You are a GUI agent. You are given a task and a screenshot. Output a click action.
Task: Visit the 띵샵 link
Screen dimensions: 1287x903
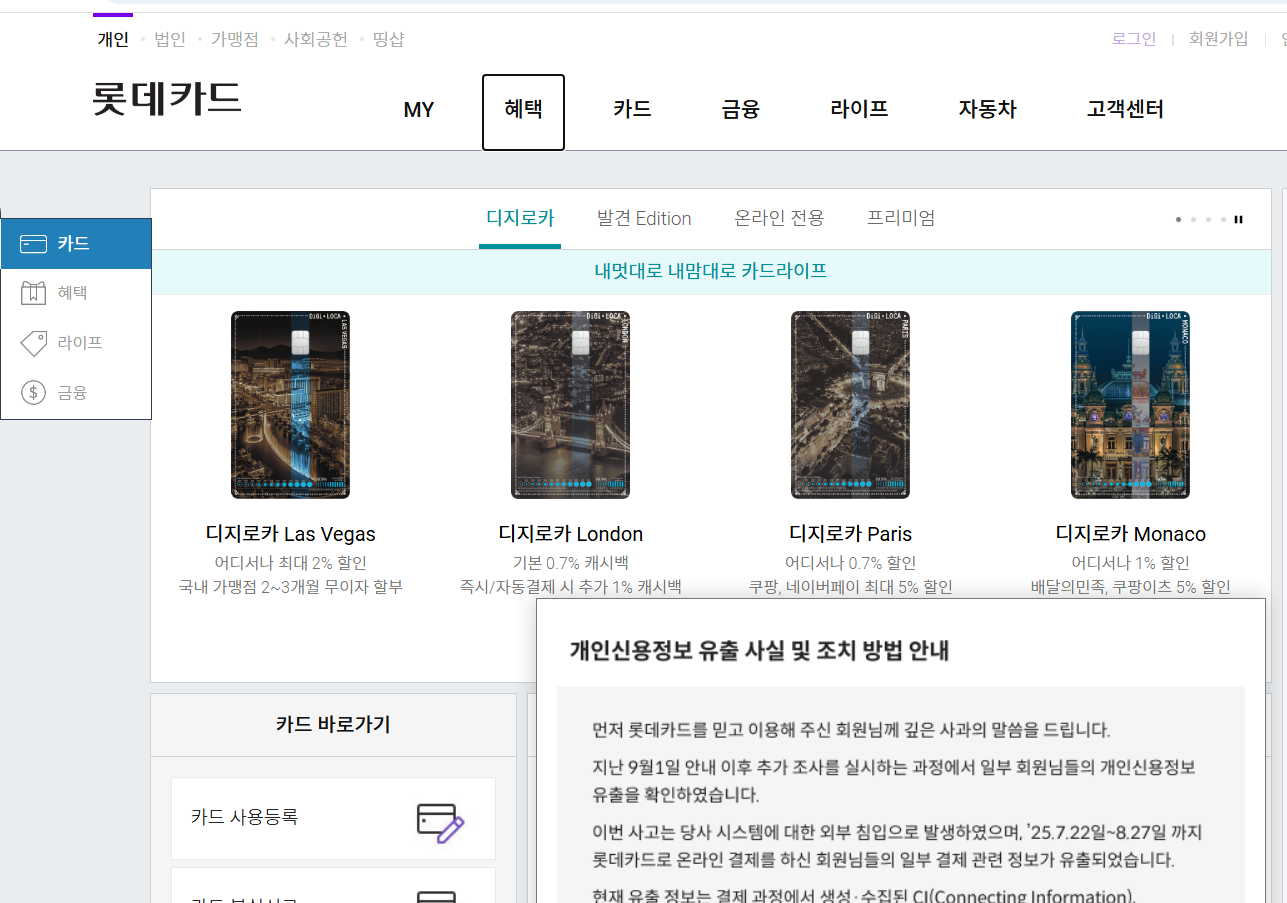click(388, 39)
